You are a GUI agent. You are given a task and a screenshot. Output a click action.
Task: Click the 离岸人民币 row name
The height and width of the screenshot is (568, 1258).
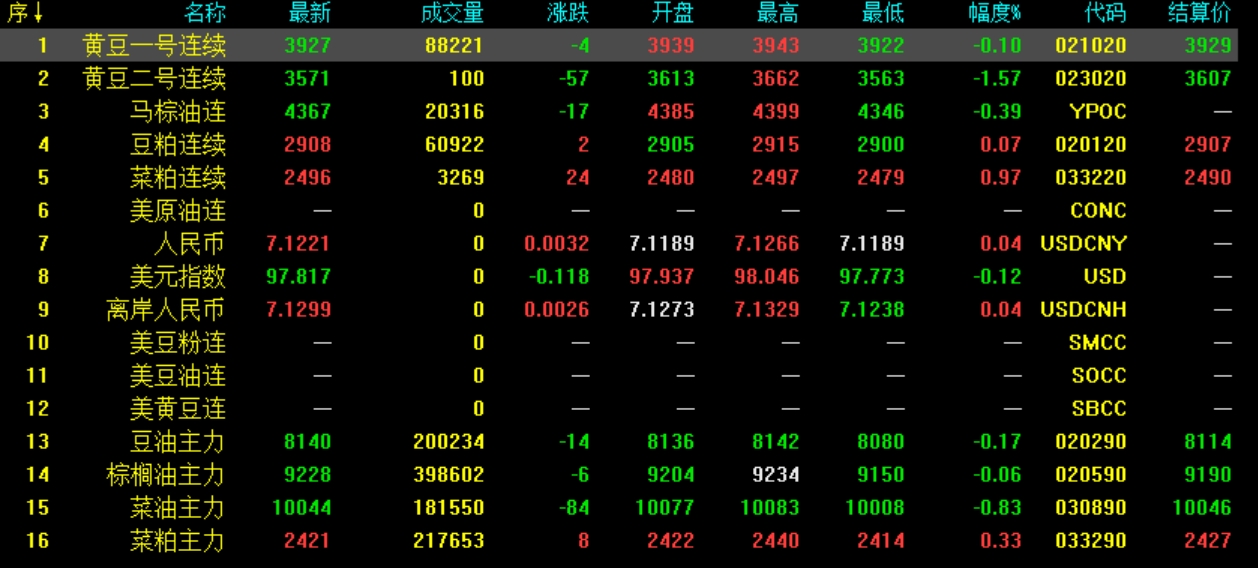coord(166,310)
